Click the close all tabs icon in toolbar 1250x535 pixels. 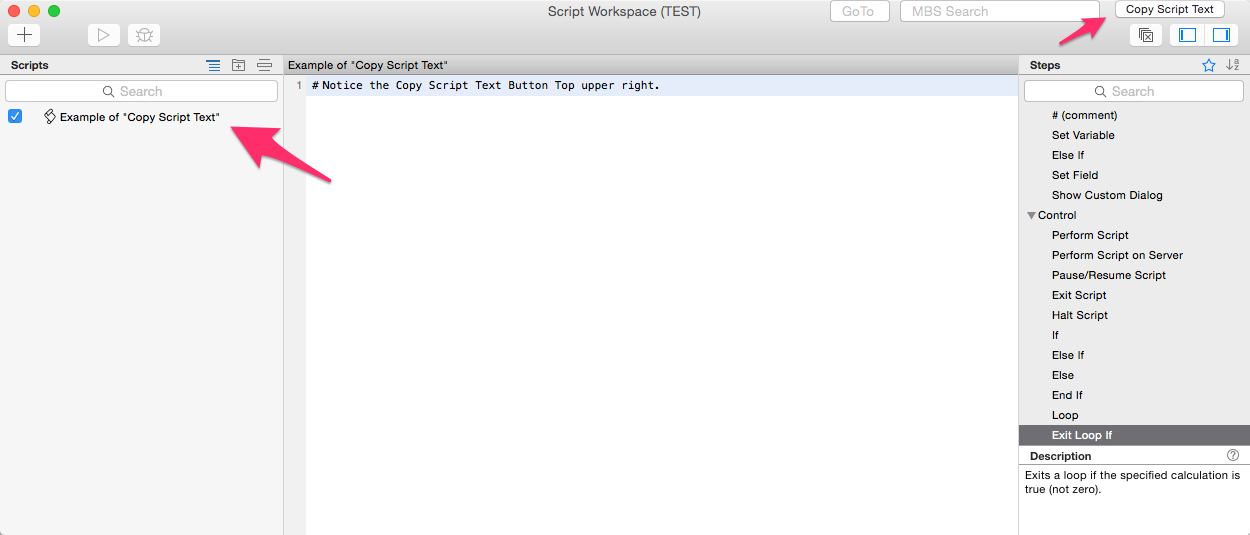[1146, 35]
